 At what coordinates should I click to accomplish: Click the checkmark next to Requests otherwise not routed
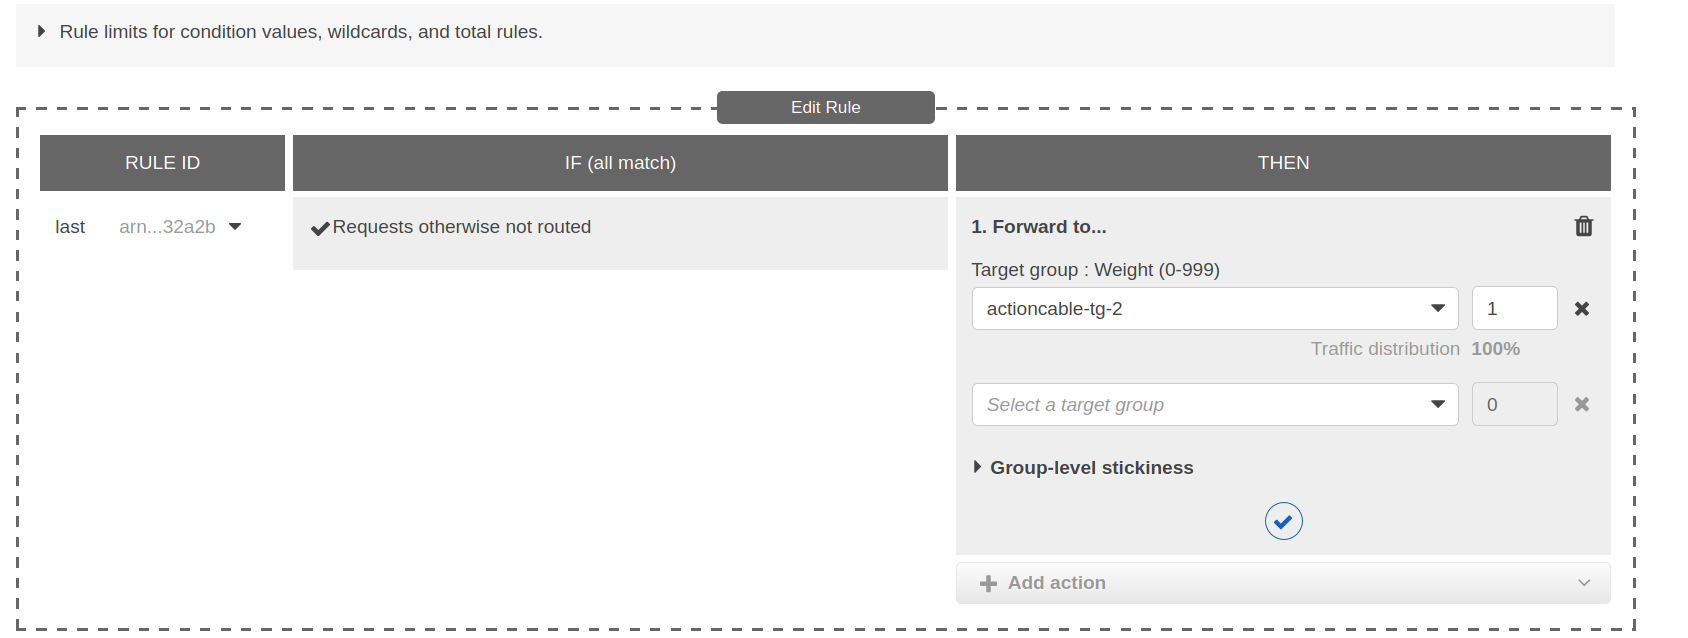click(320, 229)
